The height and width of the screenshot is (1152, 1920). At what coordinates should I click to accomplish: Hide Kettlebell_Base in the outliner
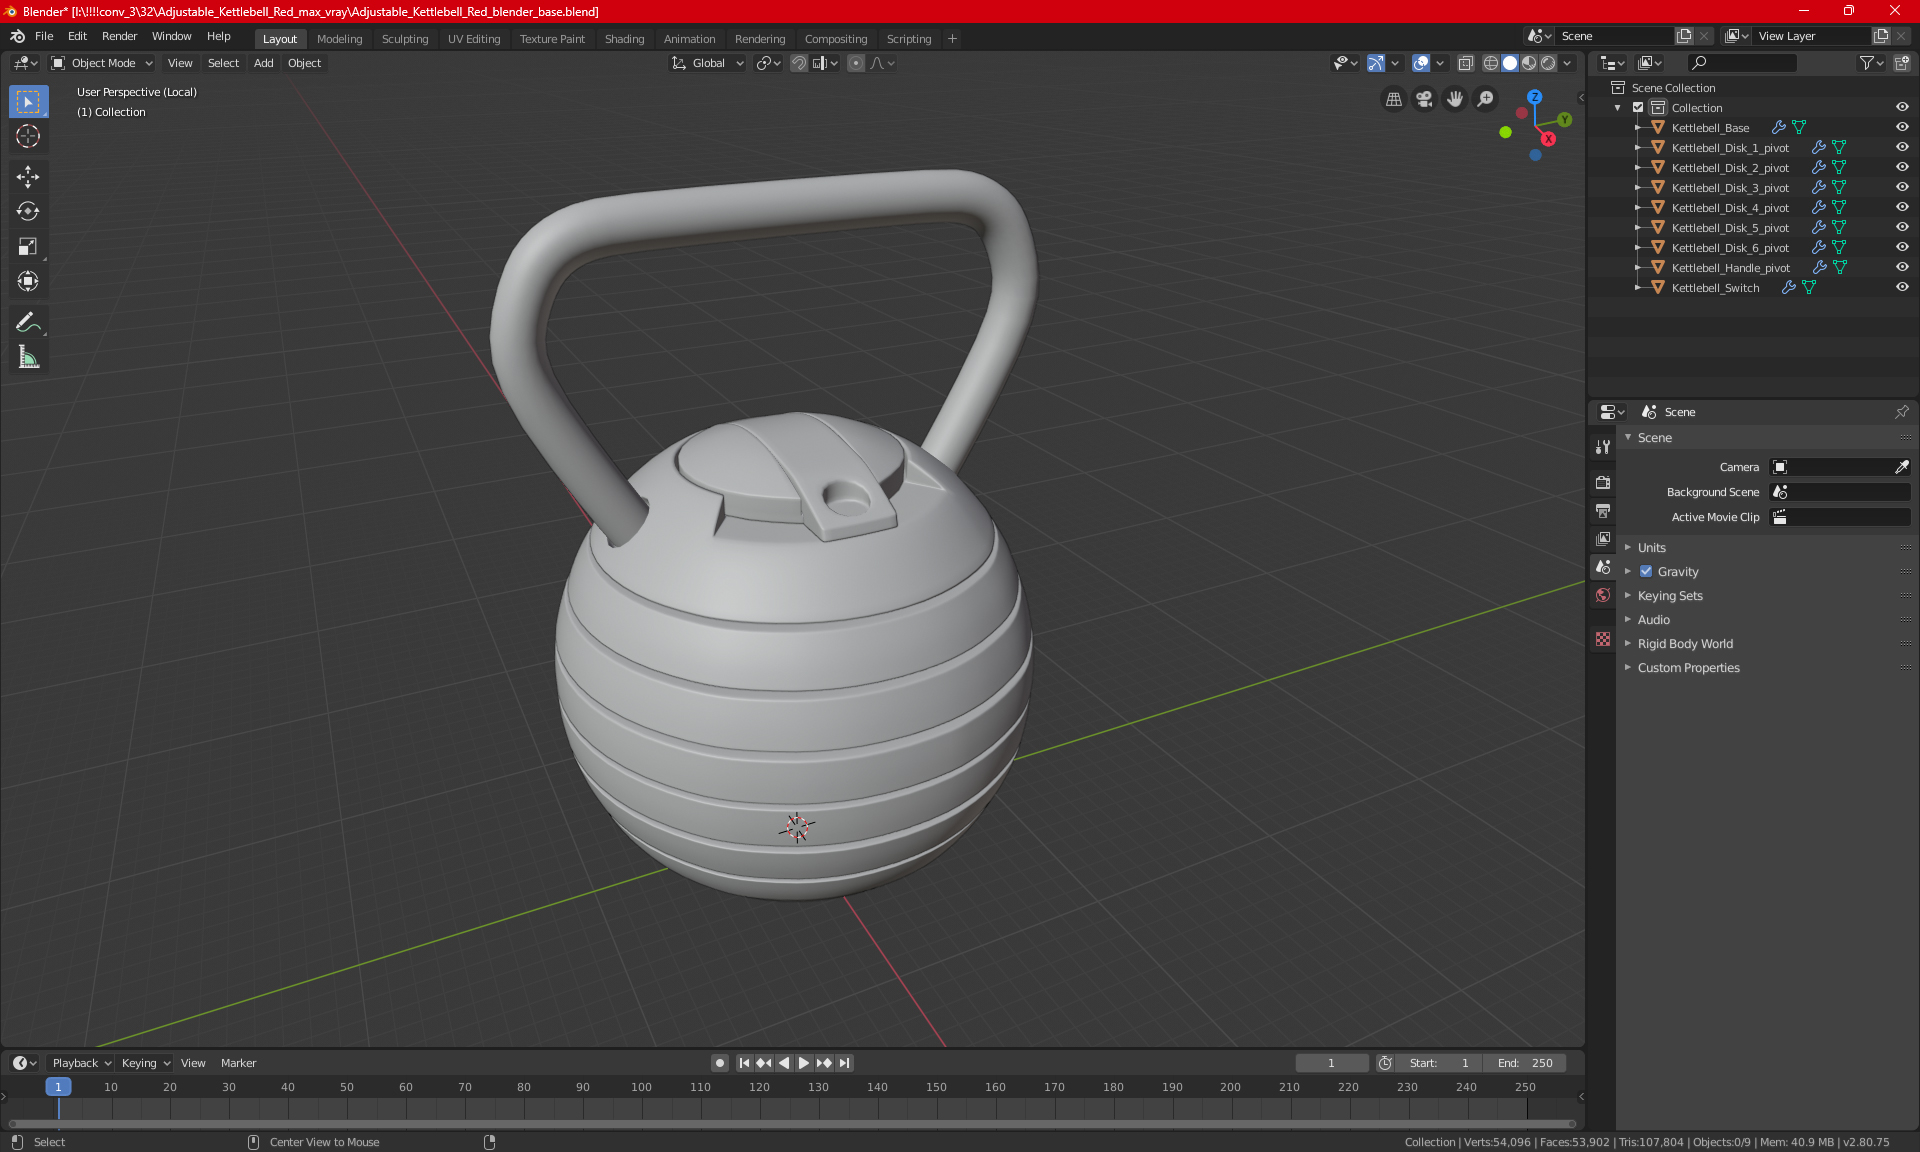(1902, 127)
